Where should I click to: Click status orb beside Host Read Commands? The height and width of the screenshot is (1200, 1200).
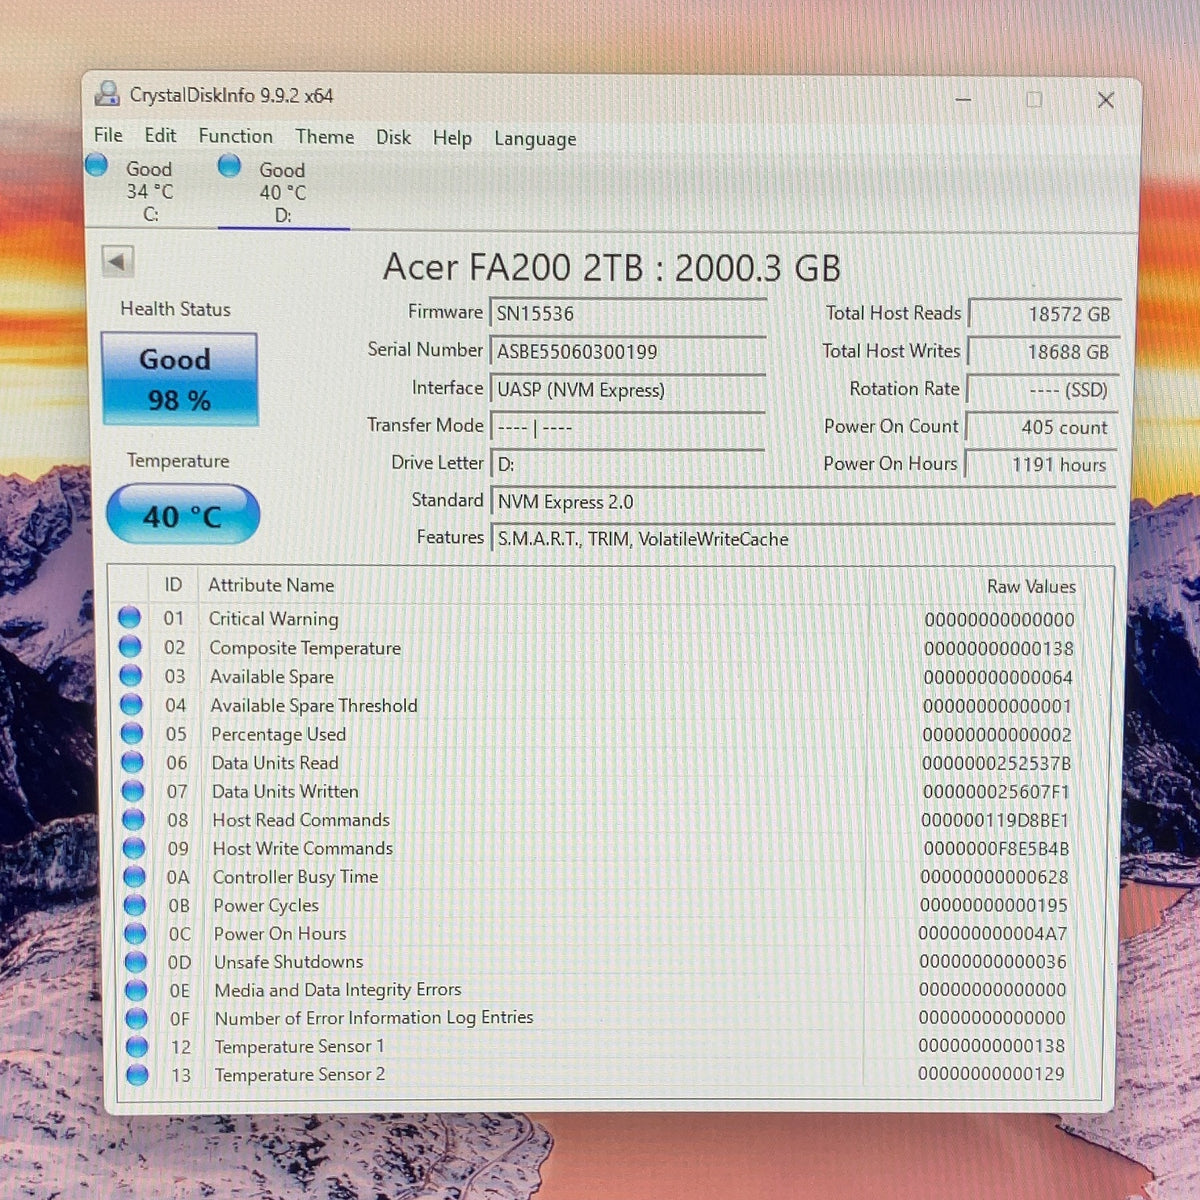click(x=133, y=820)
